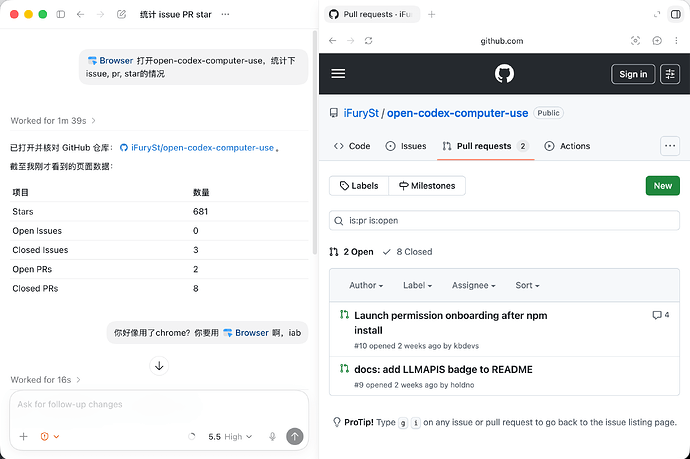This screenshot has width=690, height=459.
Task: Expand the Worked for 1m 39s details
Action: (x=53, y=121)
